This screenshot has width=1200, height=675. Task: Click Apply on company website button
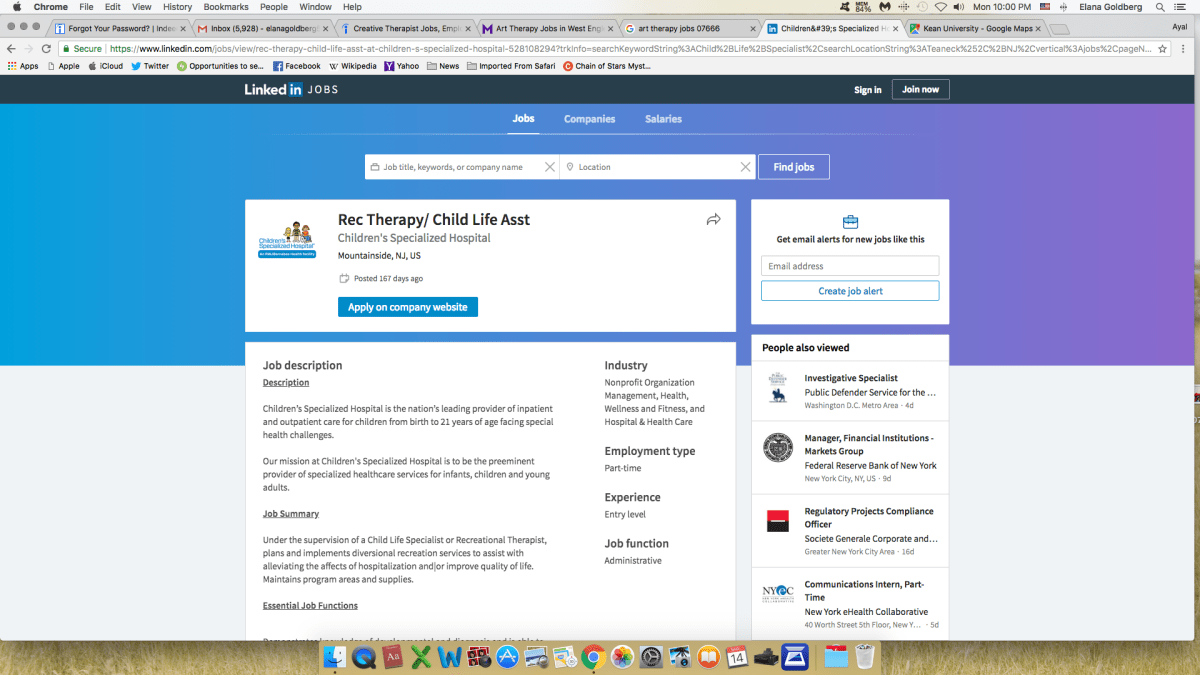(407, 307)
